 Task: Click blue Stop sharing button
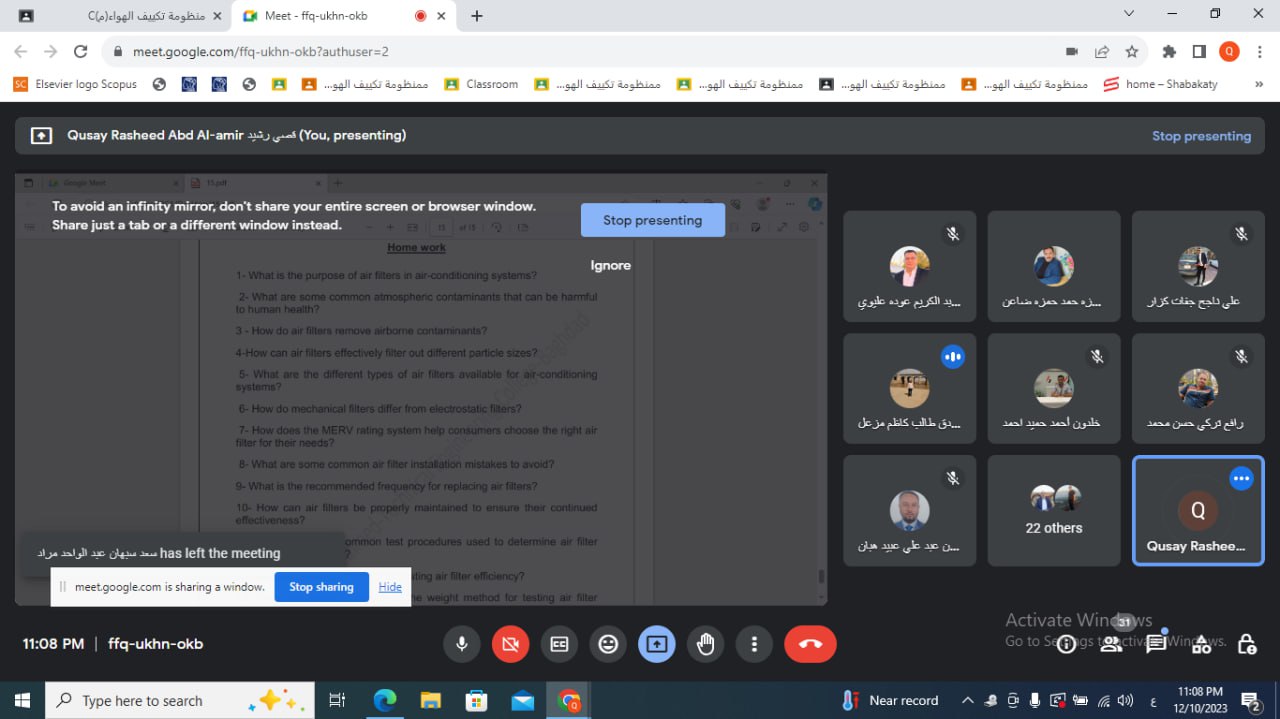click(321, 587)
